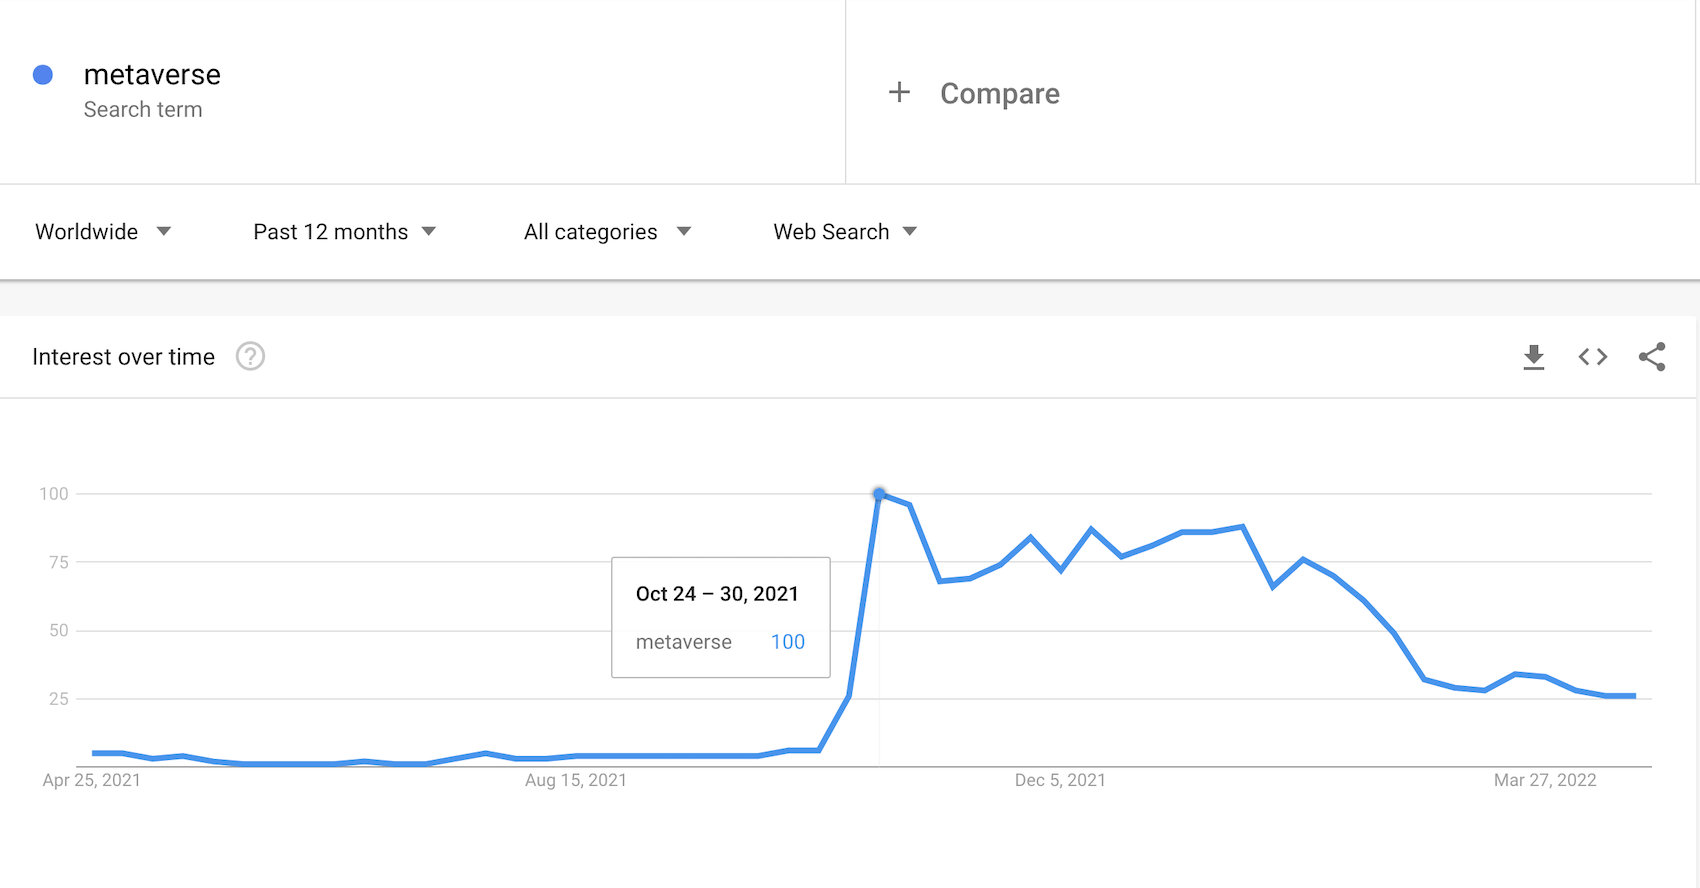This screenshot has height=888, width=1700.
Task: Click the Interest over time heading
Action: [x=123, y=357]
